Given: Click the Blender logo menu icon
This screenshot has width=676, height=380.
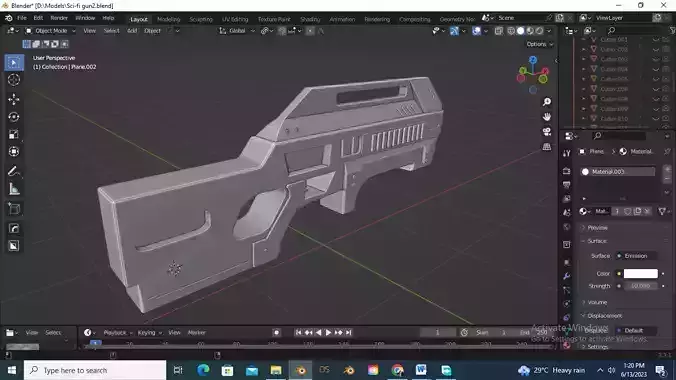Looking at the screenshot, I should point(9,18).
